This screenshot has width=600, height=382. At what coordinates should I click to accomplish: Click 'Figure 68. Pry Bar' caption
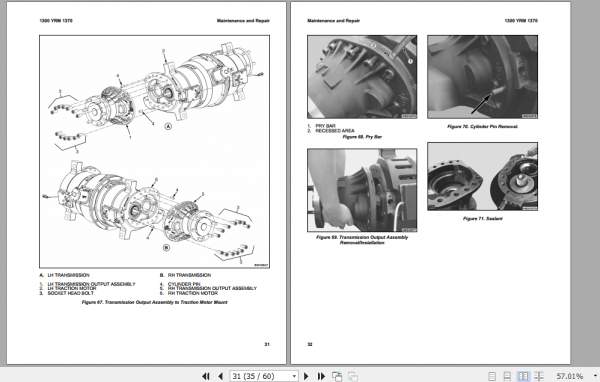click(362, 137)
